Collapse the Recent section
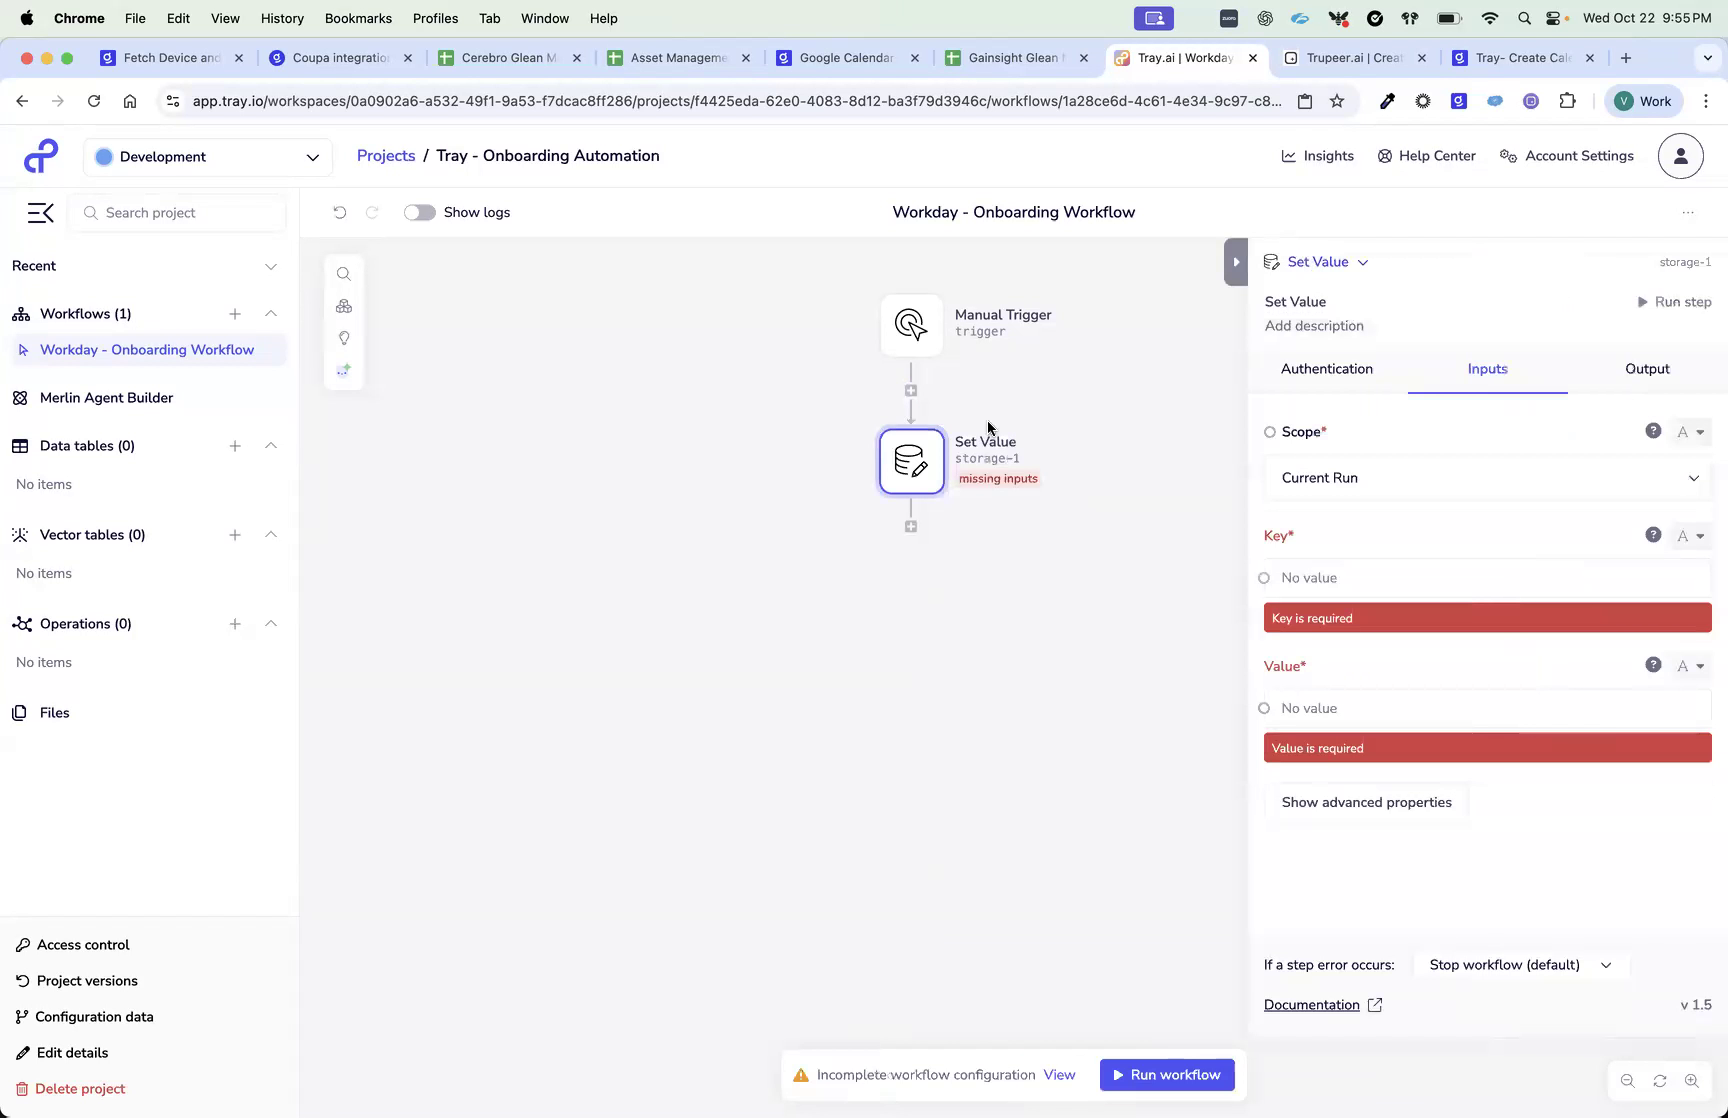This screenshot has width=1728, height=1118. pyautogui.click(x=271, y=266)
